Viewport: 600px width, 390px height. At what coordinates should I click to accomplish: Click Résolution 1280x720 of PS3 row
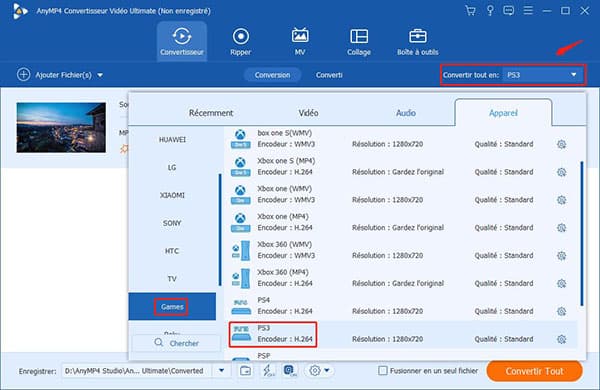coord(387,339)
